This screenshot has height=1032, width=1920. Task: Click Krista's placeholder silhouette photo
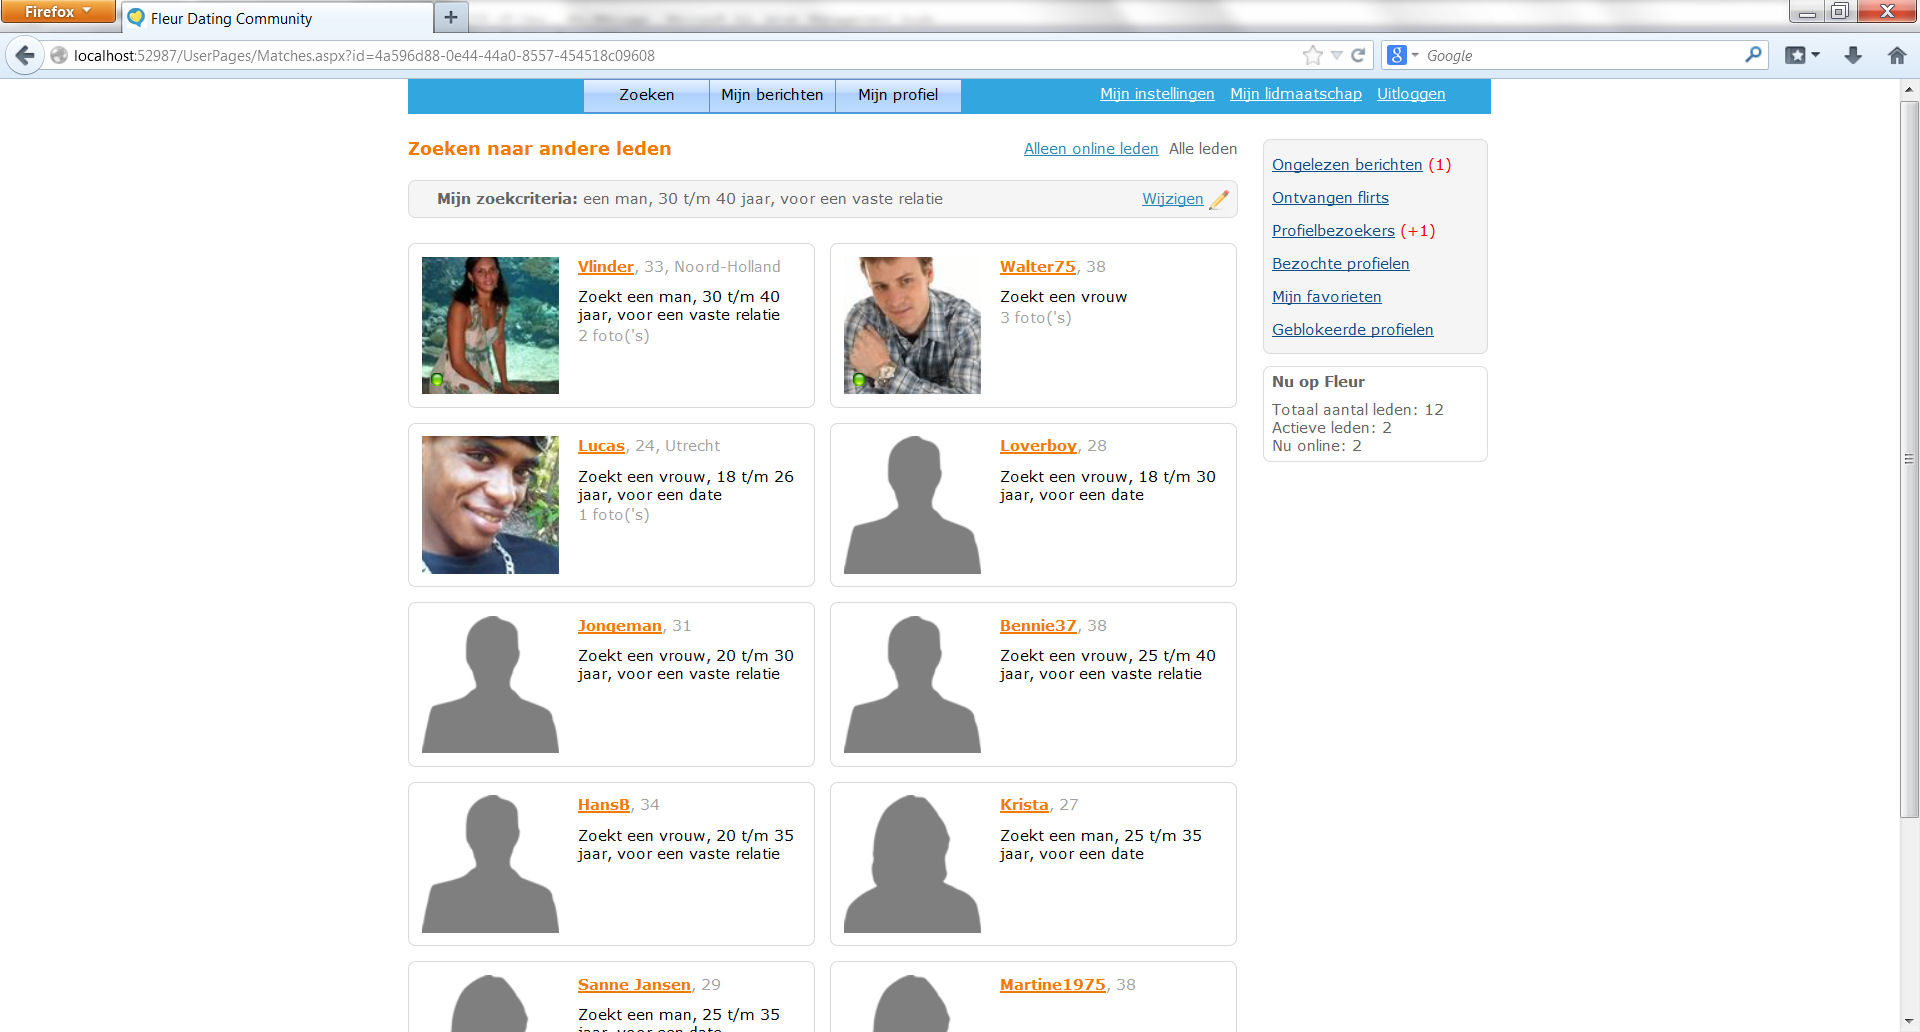pos(912,864)
